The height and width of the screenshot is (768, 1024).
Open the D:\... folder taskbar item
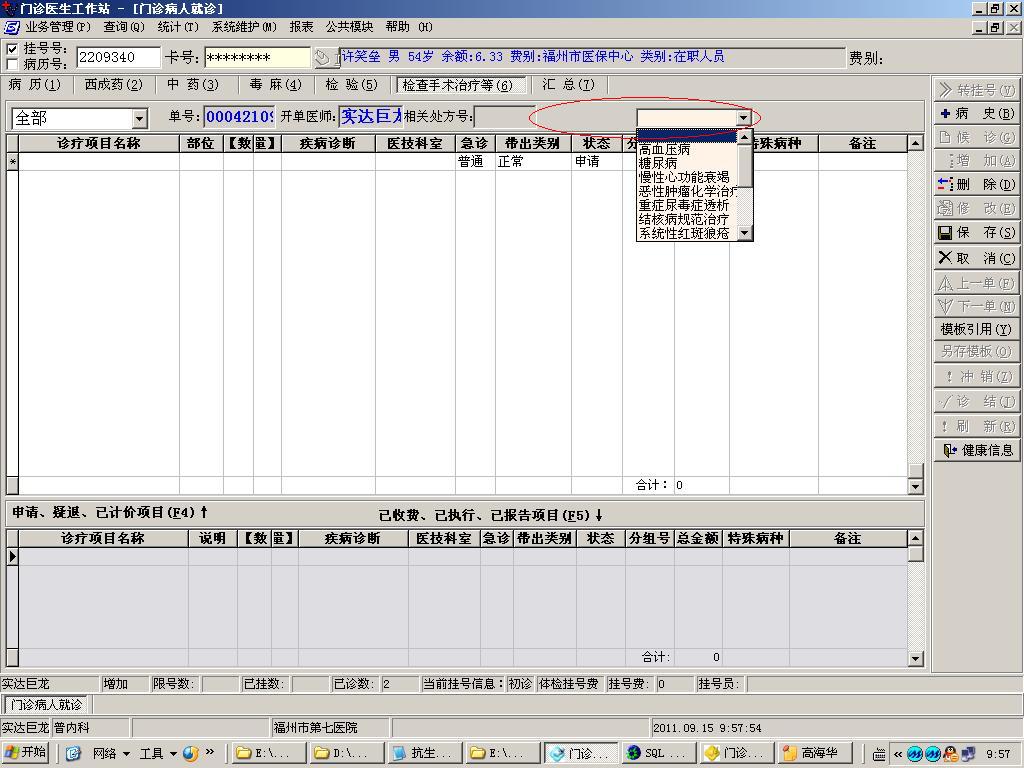coord(345,753)
